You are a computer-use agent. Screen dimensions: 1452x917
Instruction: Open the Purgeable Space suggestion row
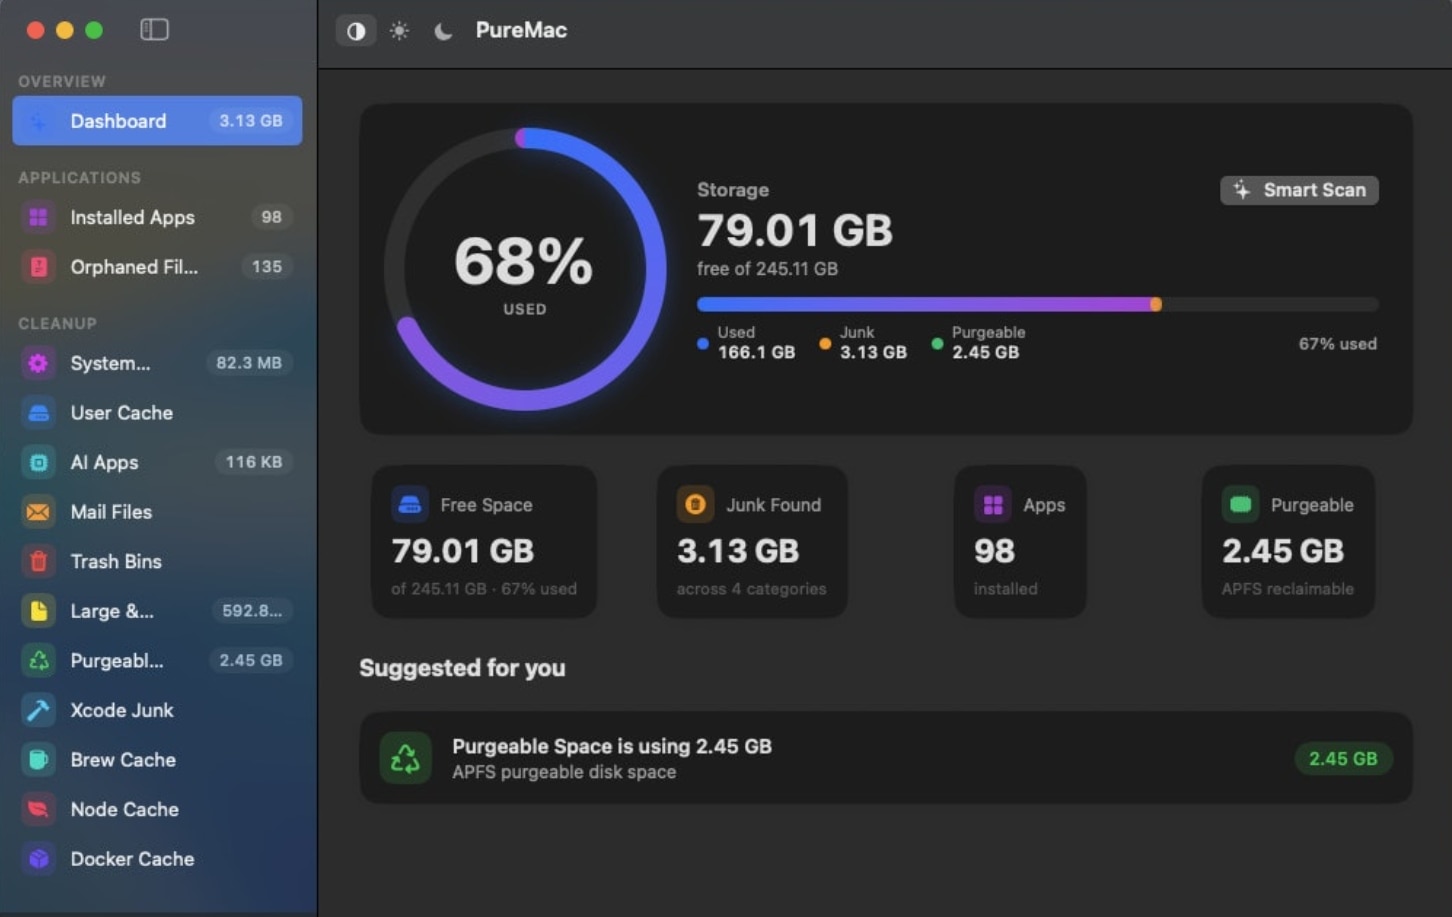tap(885, 758)
